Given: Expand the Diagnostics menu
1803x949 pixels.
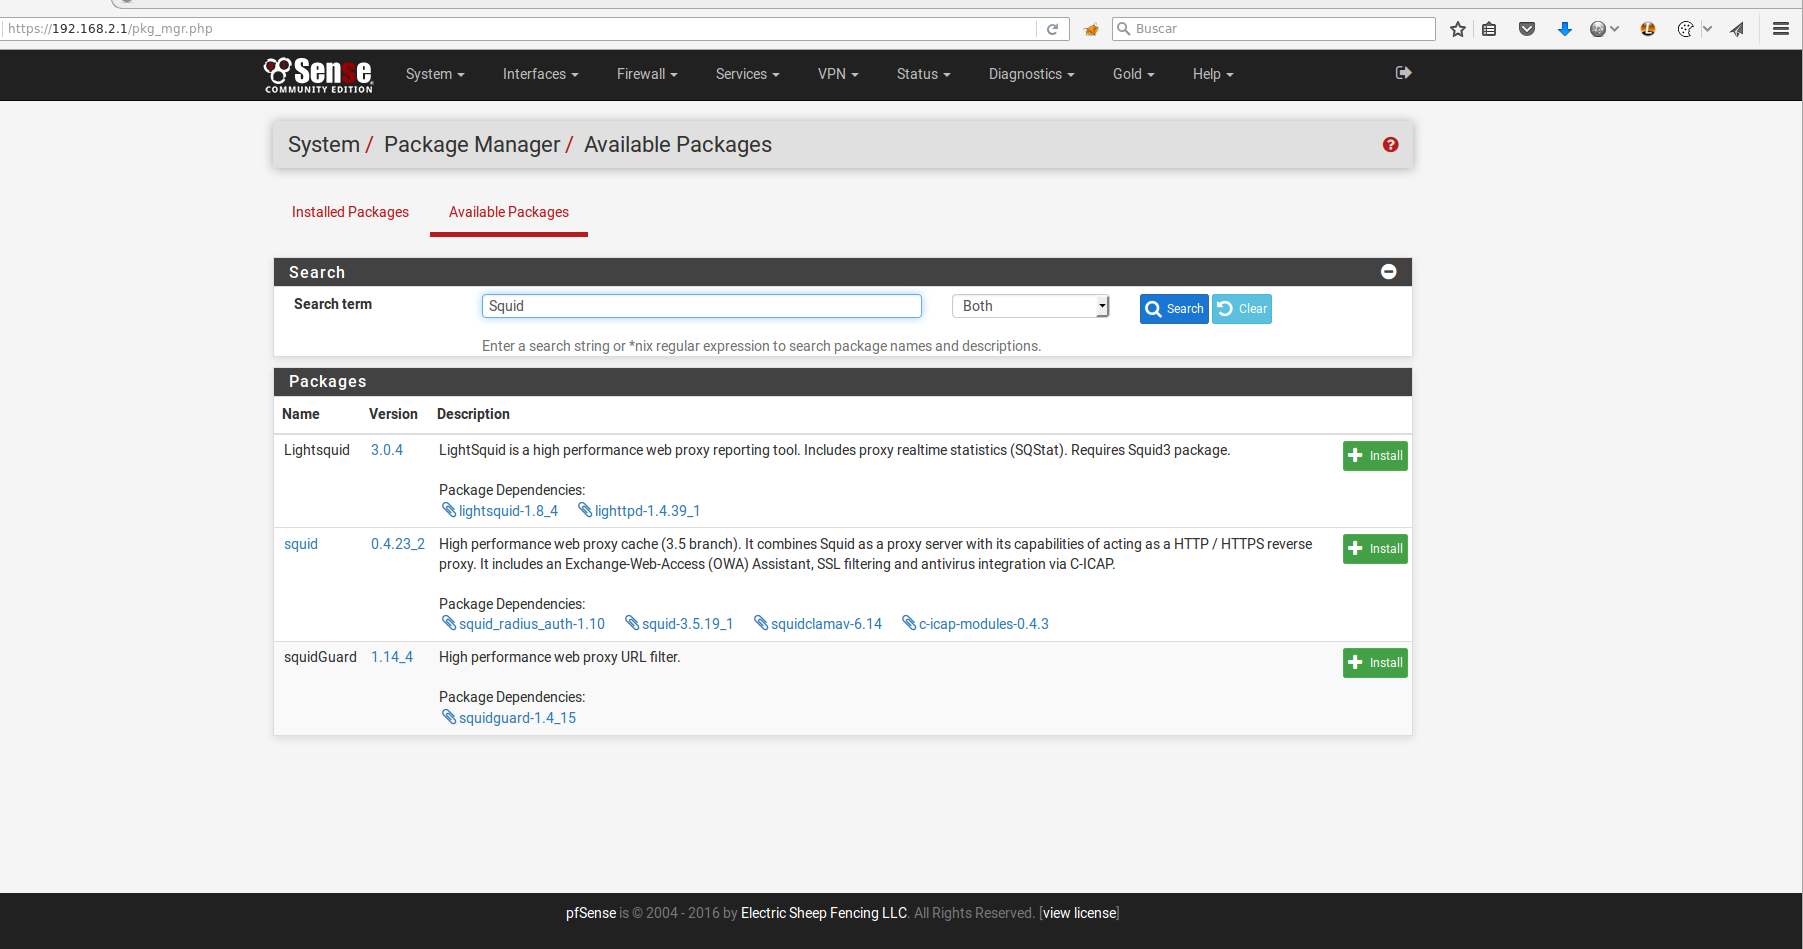Looking at the screenshot, I should pos(1031,74).
